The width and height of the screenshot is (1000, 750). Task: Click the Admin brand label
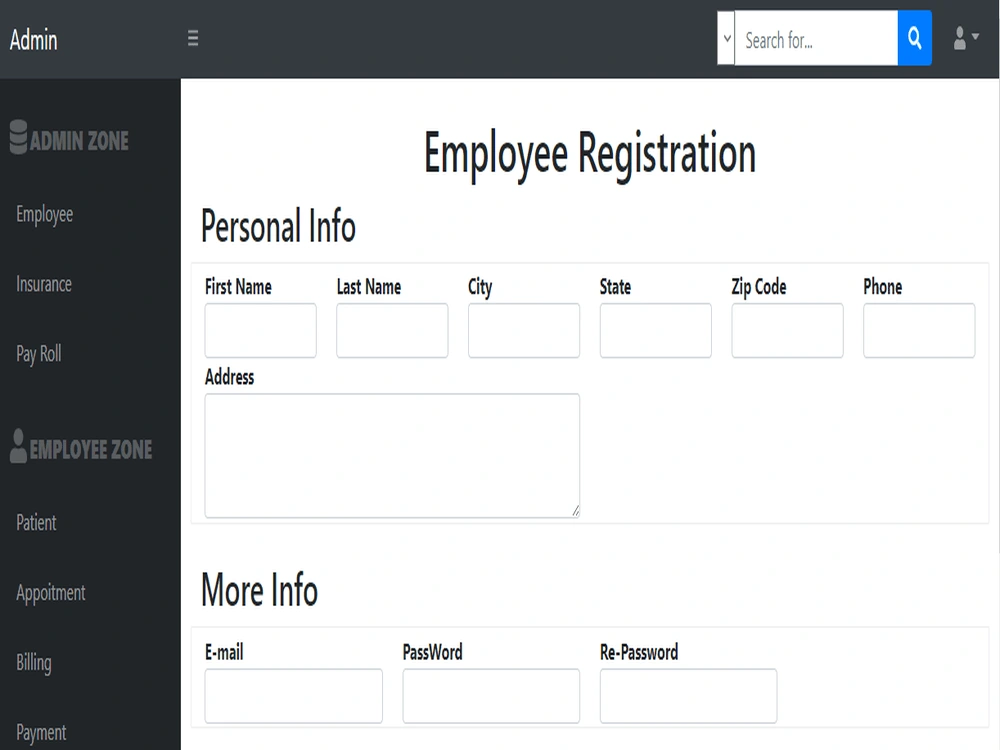[34, 40]
